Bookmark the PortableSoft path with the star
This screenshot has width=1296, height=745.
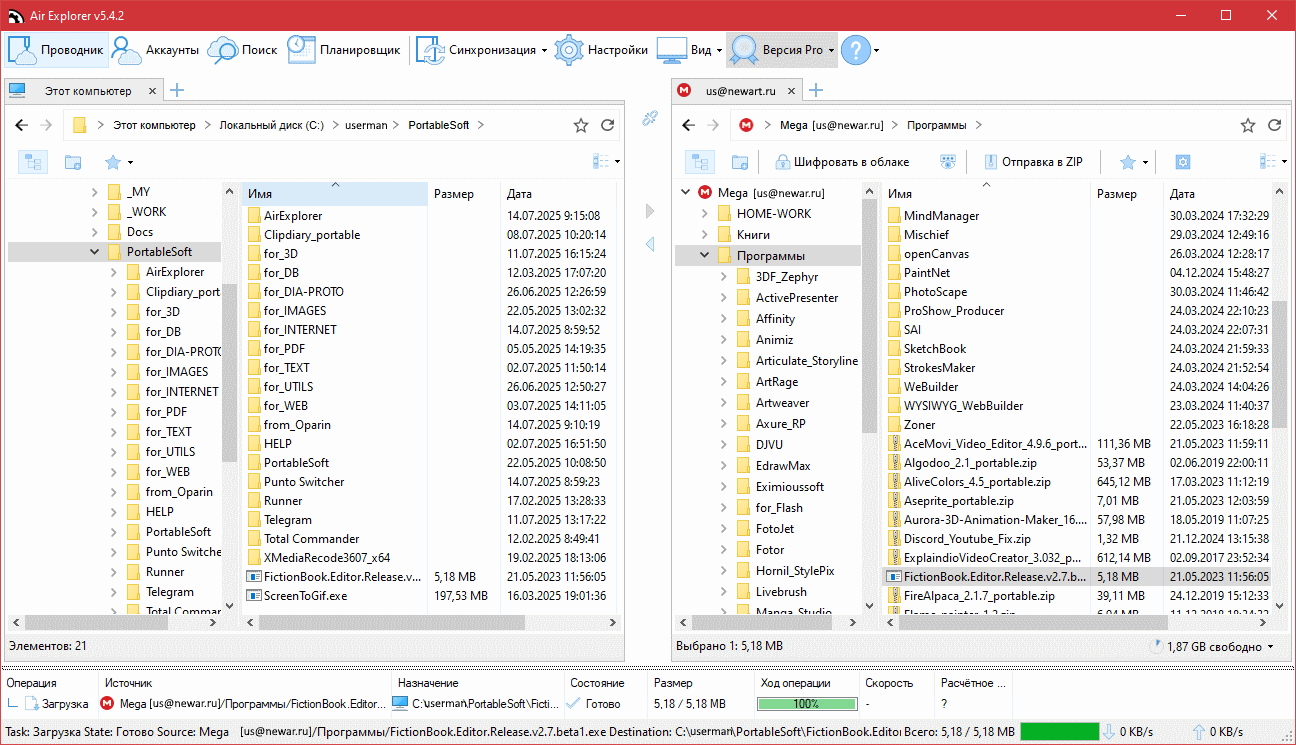pos(581,125)
